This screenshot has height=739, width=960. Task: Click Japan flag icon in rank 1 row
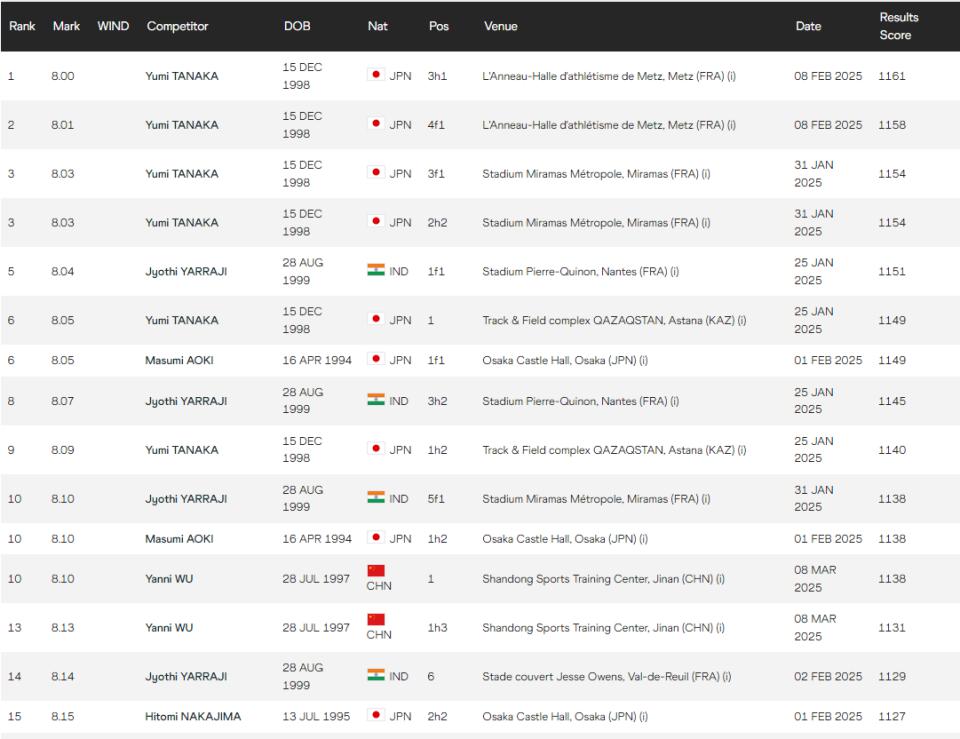pyautogui.click(x=375, y=75)
